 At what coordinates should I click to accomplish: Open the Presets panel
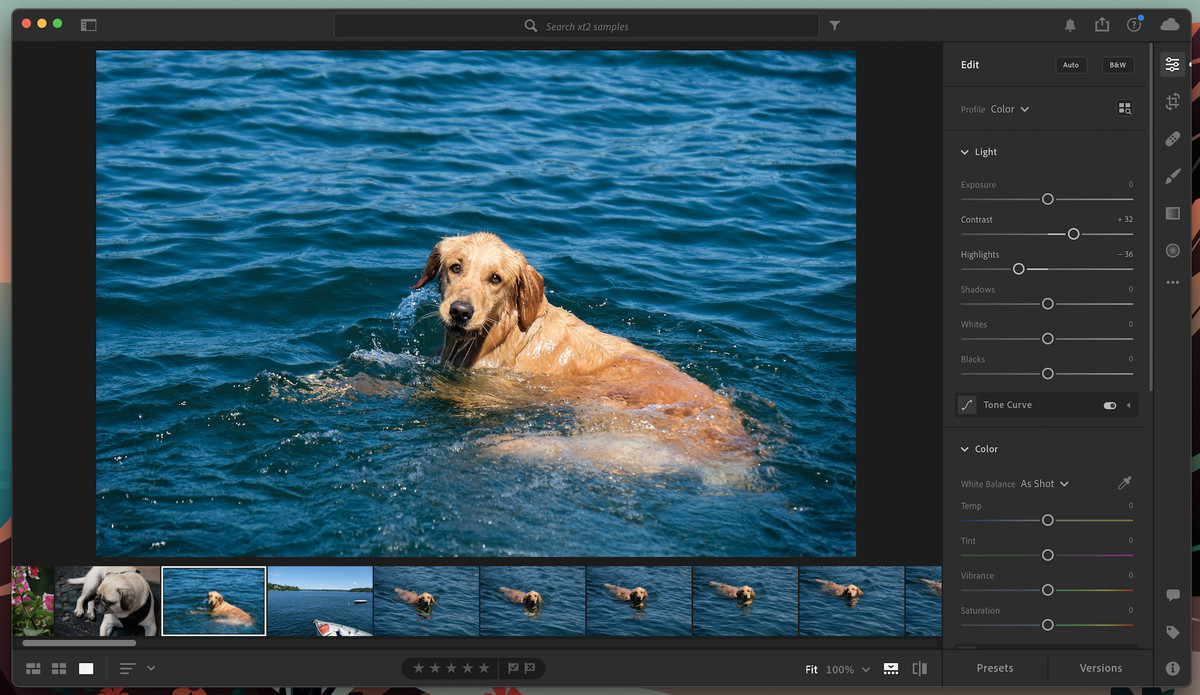click(995, 667)
